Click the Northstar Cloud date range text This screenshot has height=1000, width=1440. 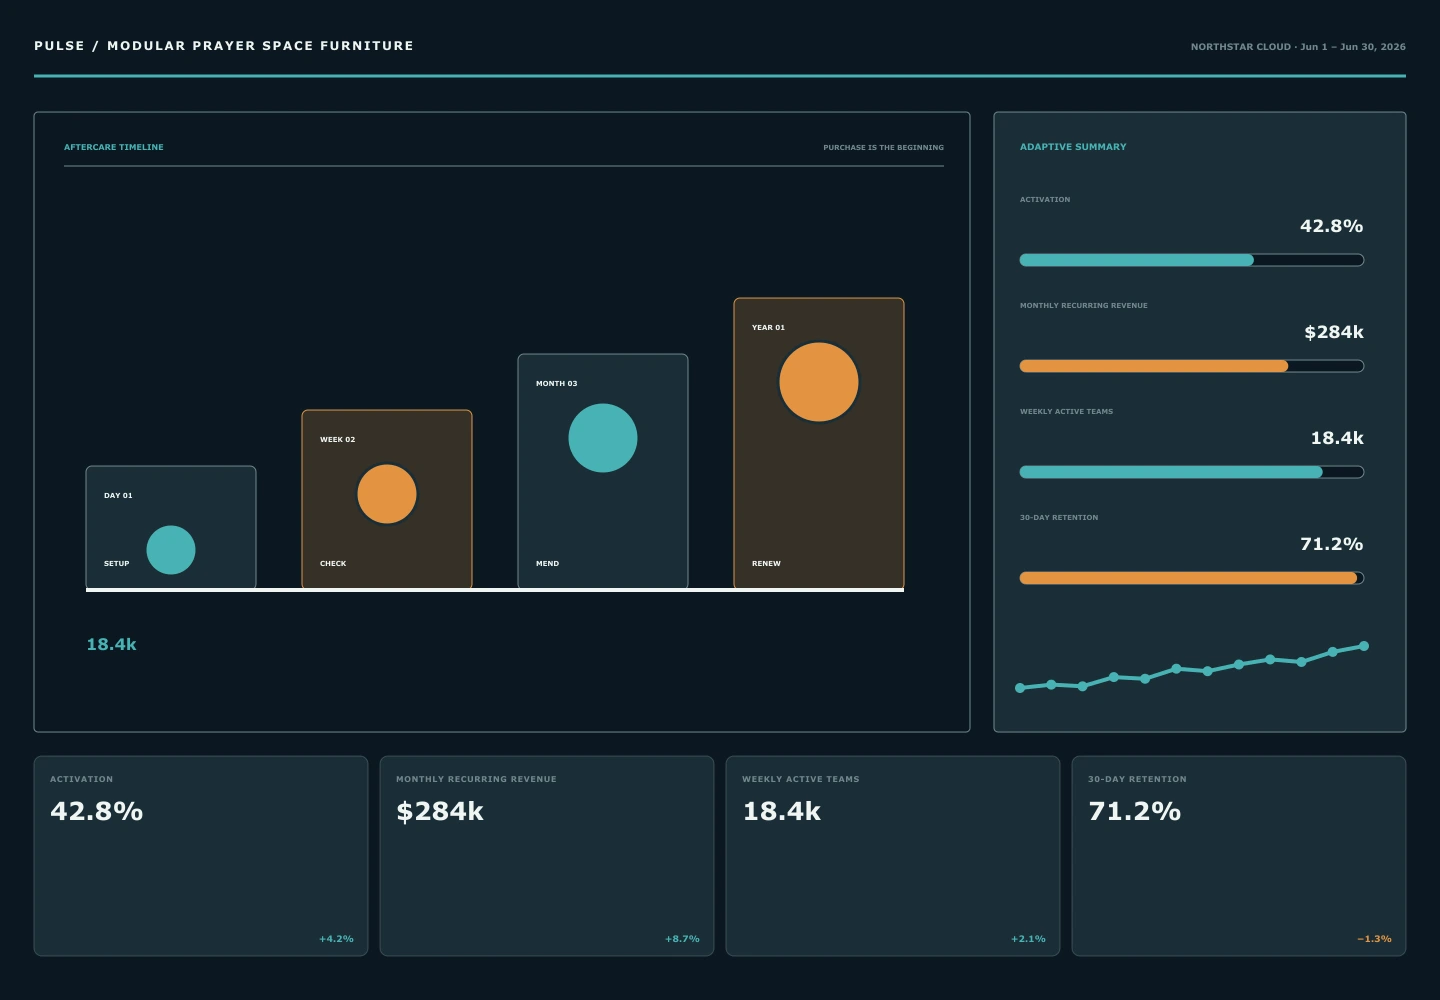[1298, 47]
